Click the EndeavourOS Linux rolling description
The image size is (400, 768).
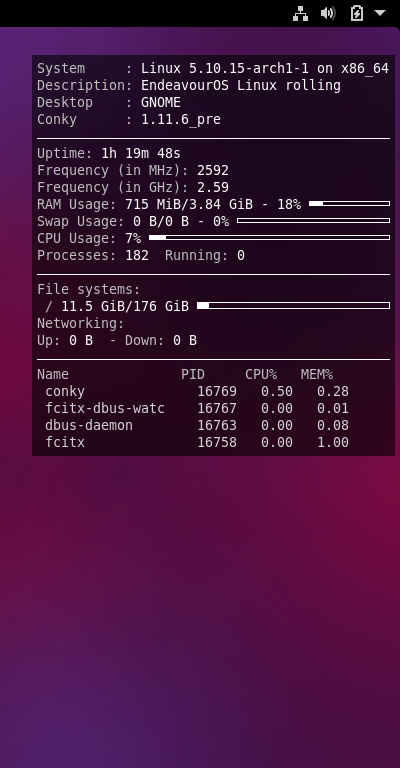pos(241,86)
